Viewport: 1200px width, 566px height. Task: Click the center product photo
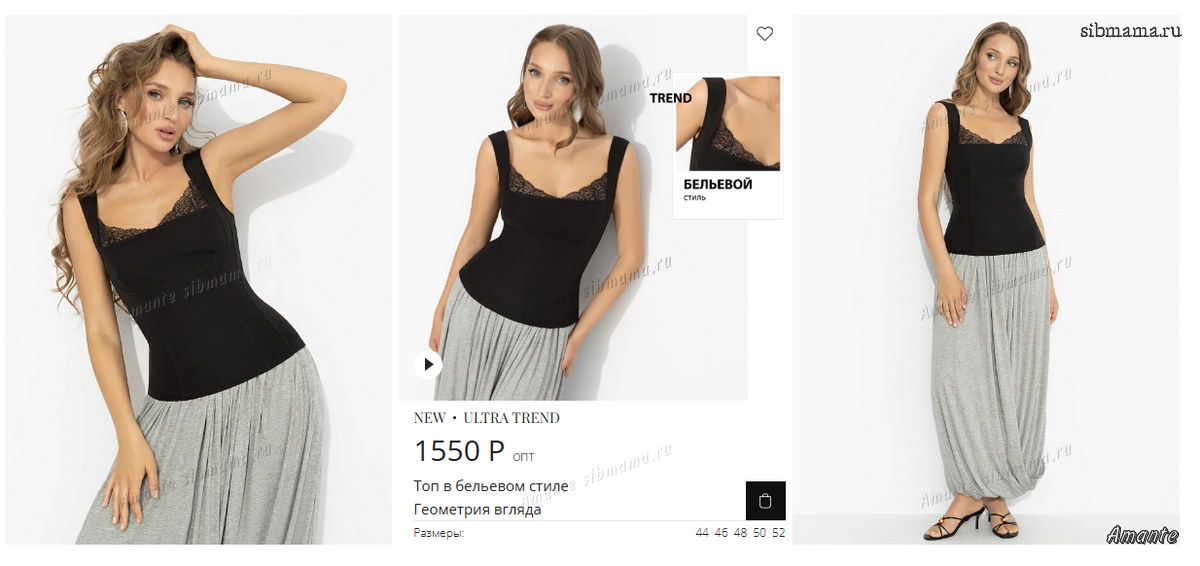(x=573, y=208)
